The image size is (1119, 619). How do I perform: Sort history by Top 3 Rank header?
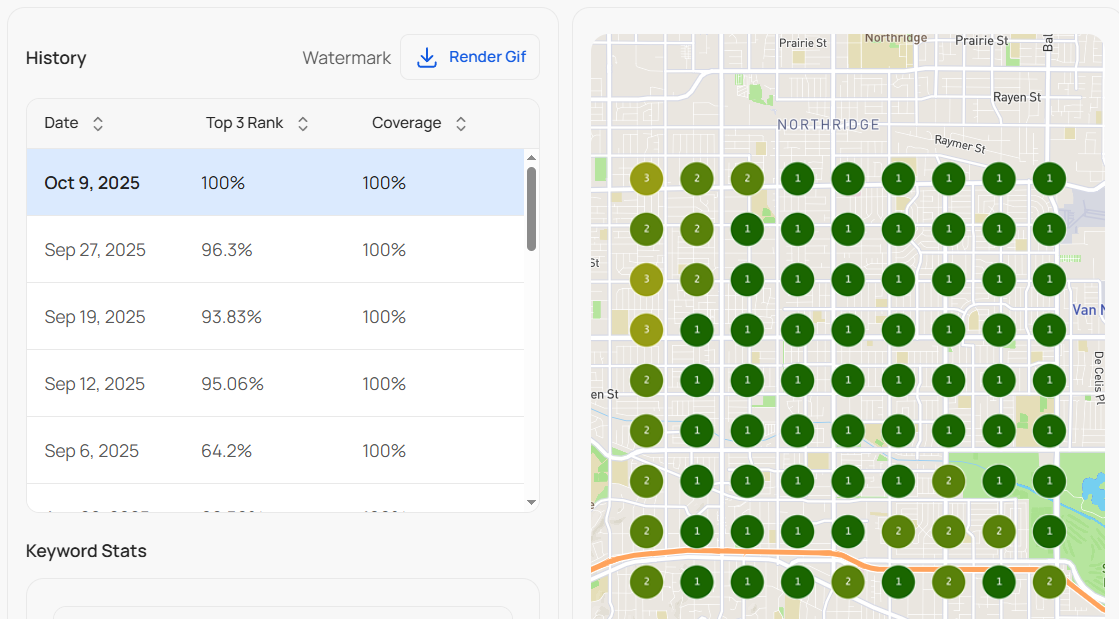coord(244,123)
